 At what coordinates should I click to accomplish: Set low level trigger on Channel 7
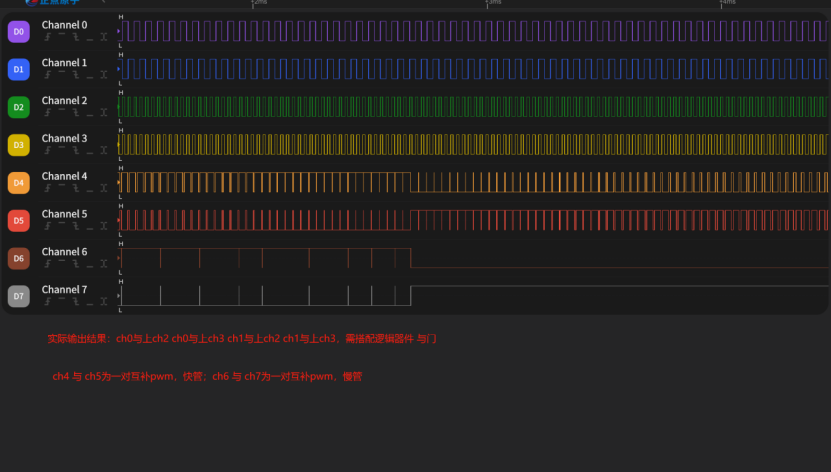pos(90,301)
